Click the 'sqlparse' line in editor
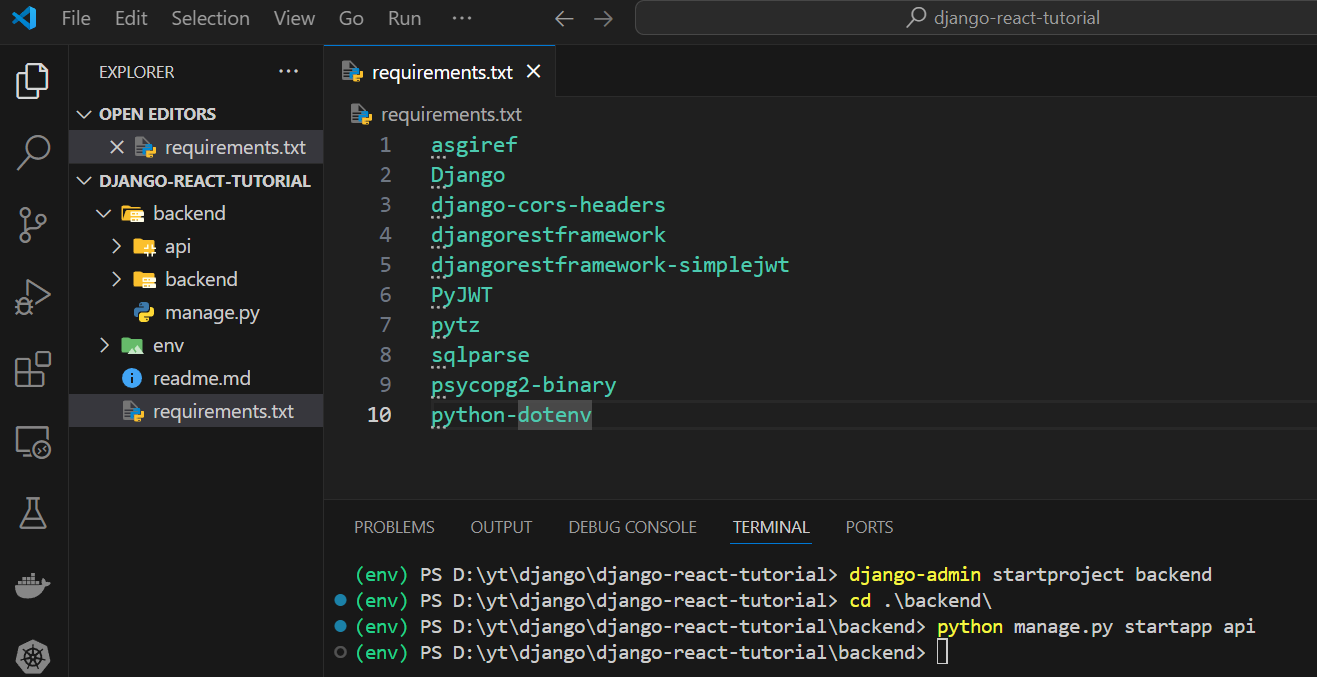 coord(480,355)
